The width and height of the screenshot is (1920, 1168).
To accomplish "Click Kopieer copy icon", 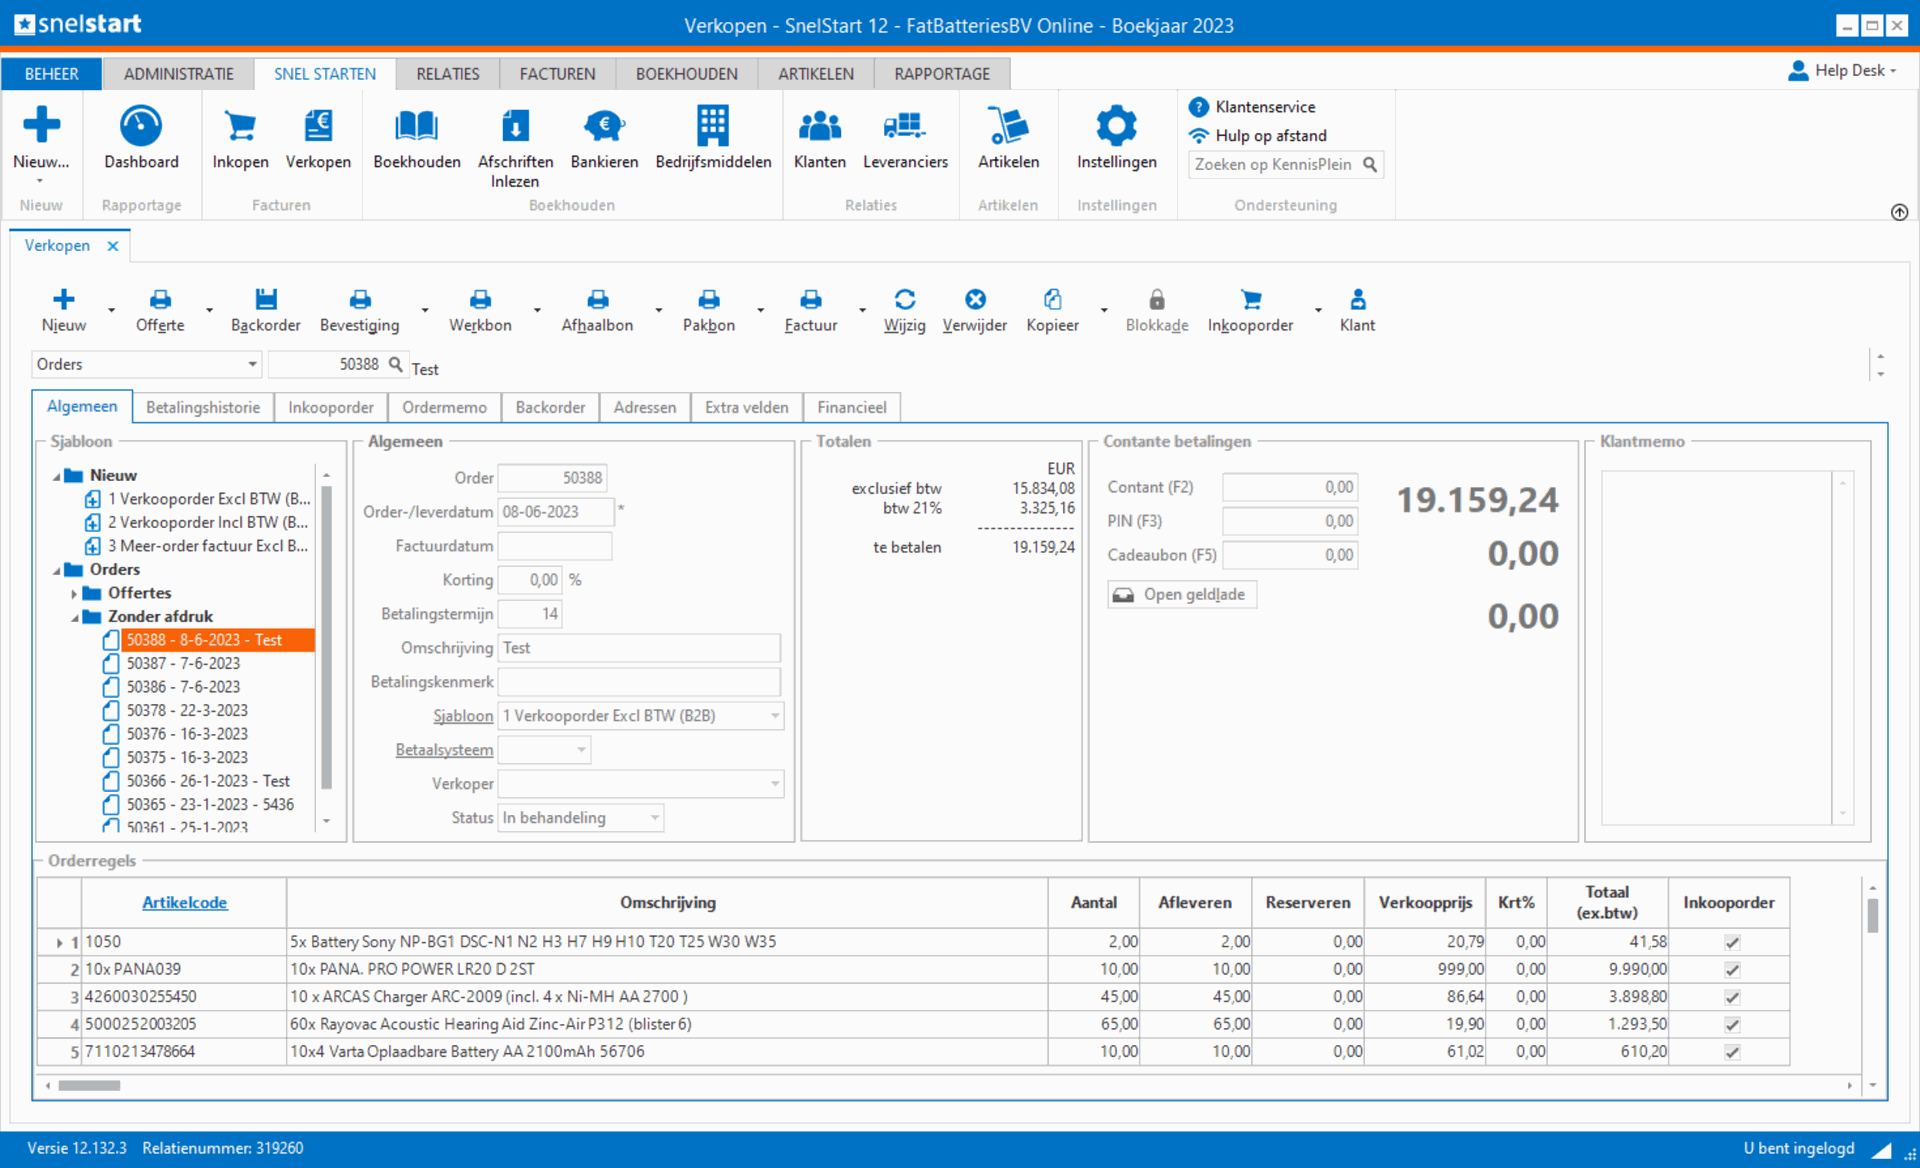I will coord(1052,299).
